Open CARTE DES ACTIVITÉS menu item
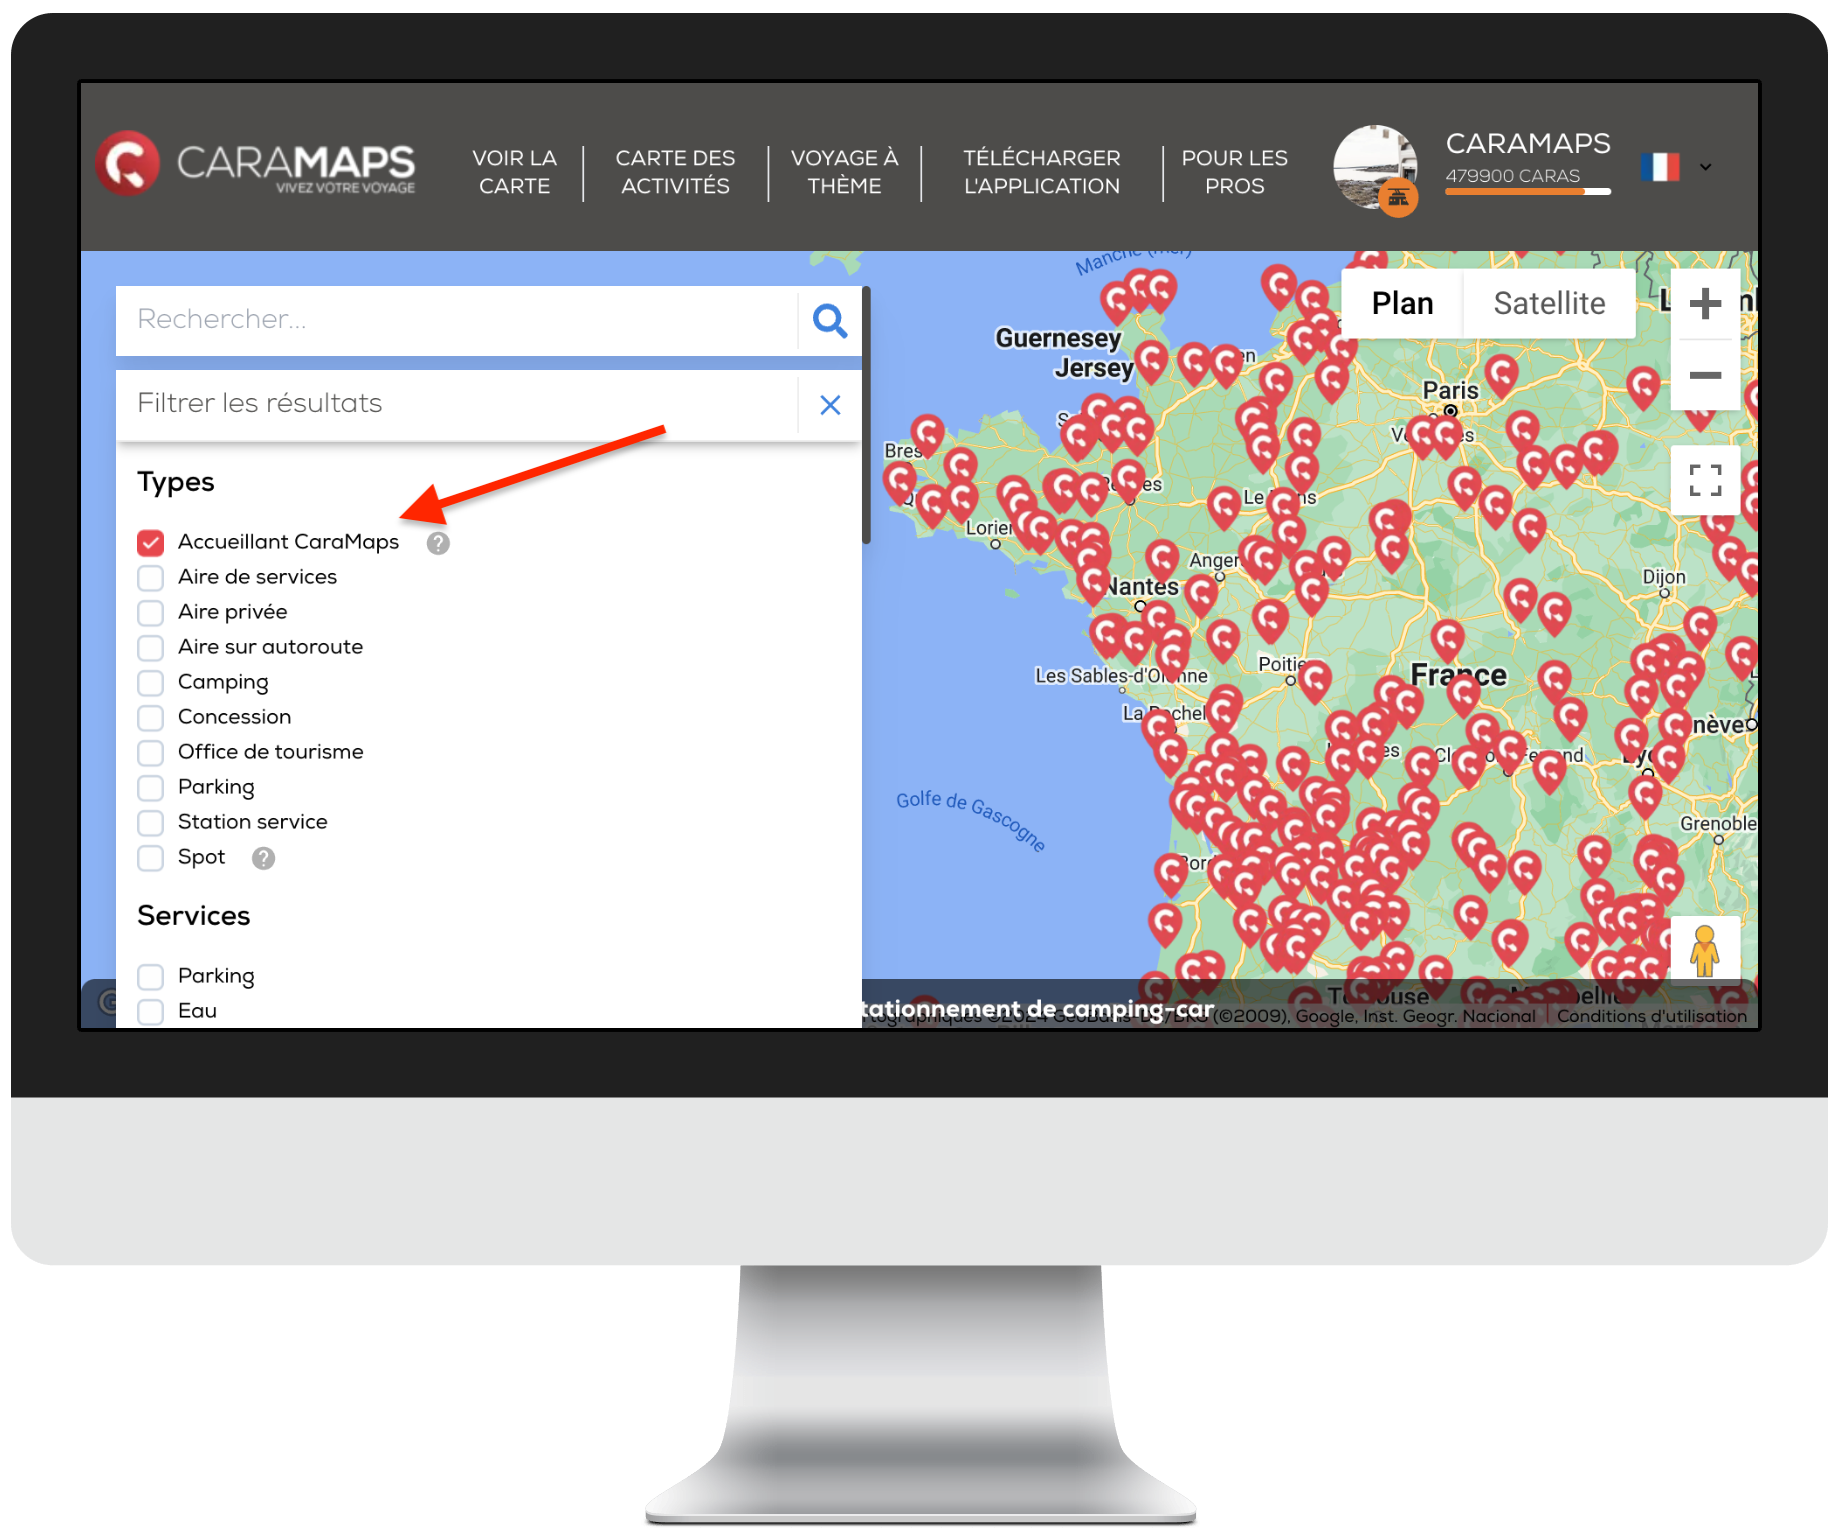This screenshot has height=1535, width=1841. (x=675, y=172)
